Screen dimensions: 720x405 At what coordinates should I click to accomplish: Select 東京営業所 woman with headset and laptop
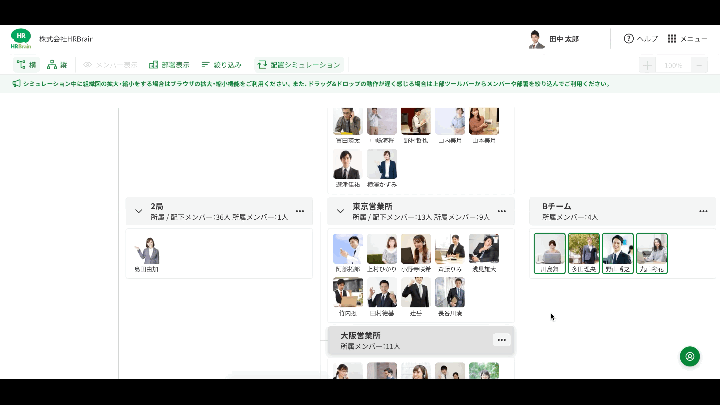click(x=416, y=249)
